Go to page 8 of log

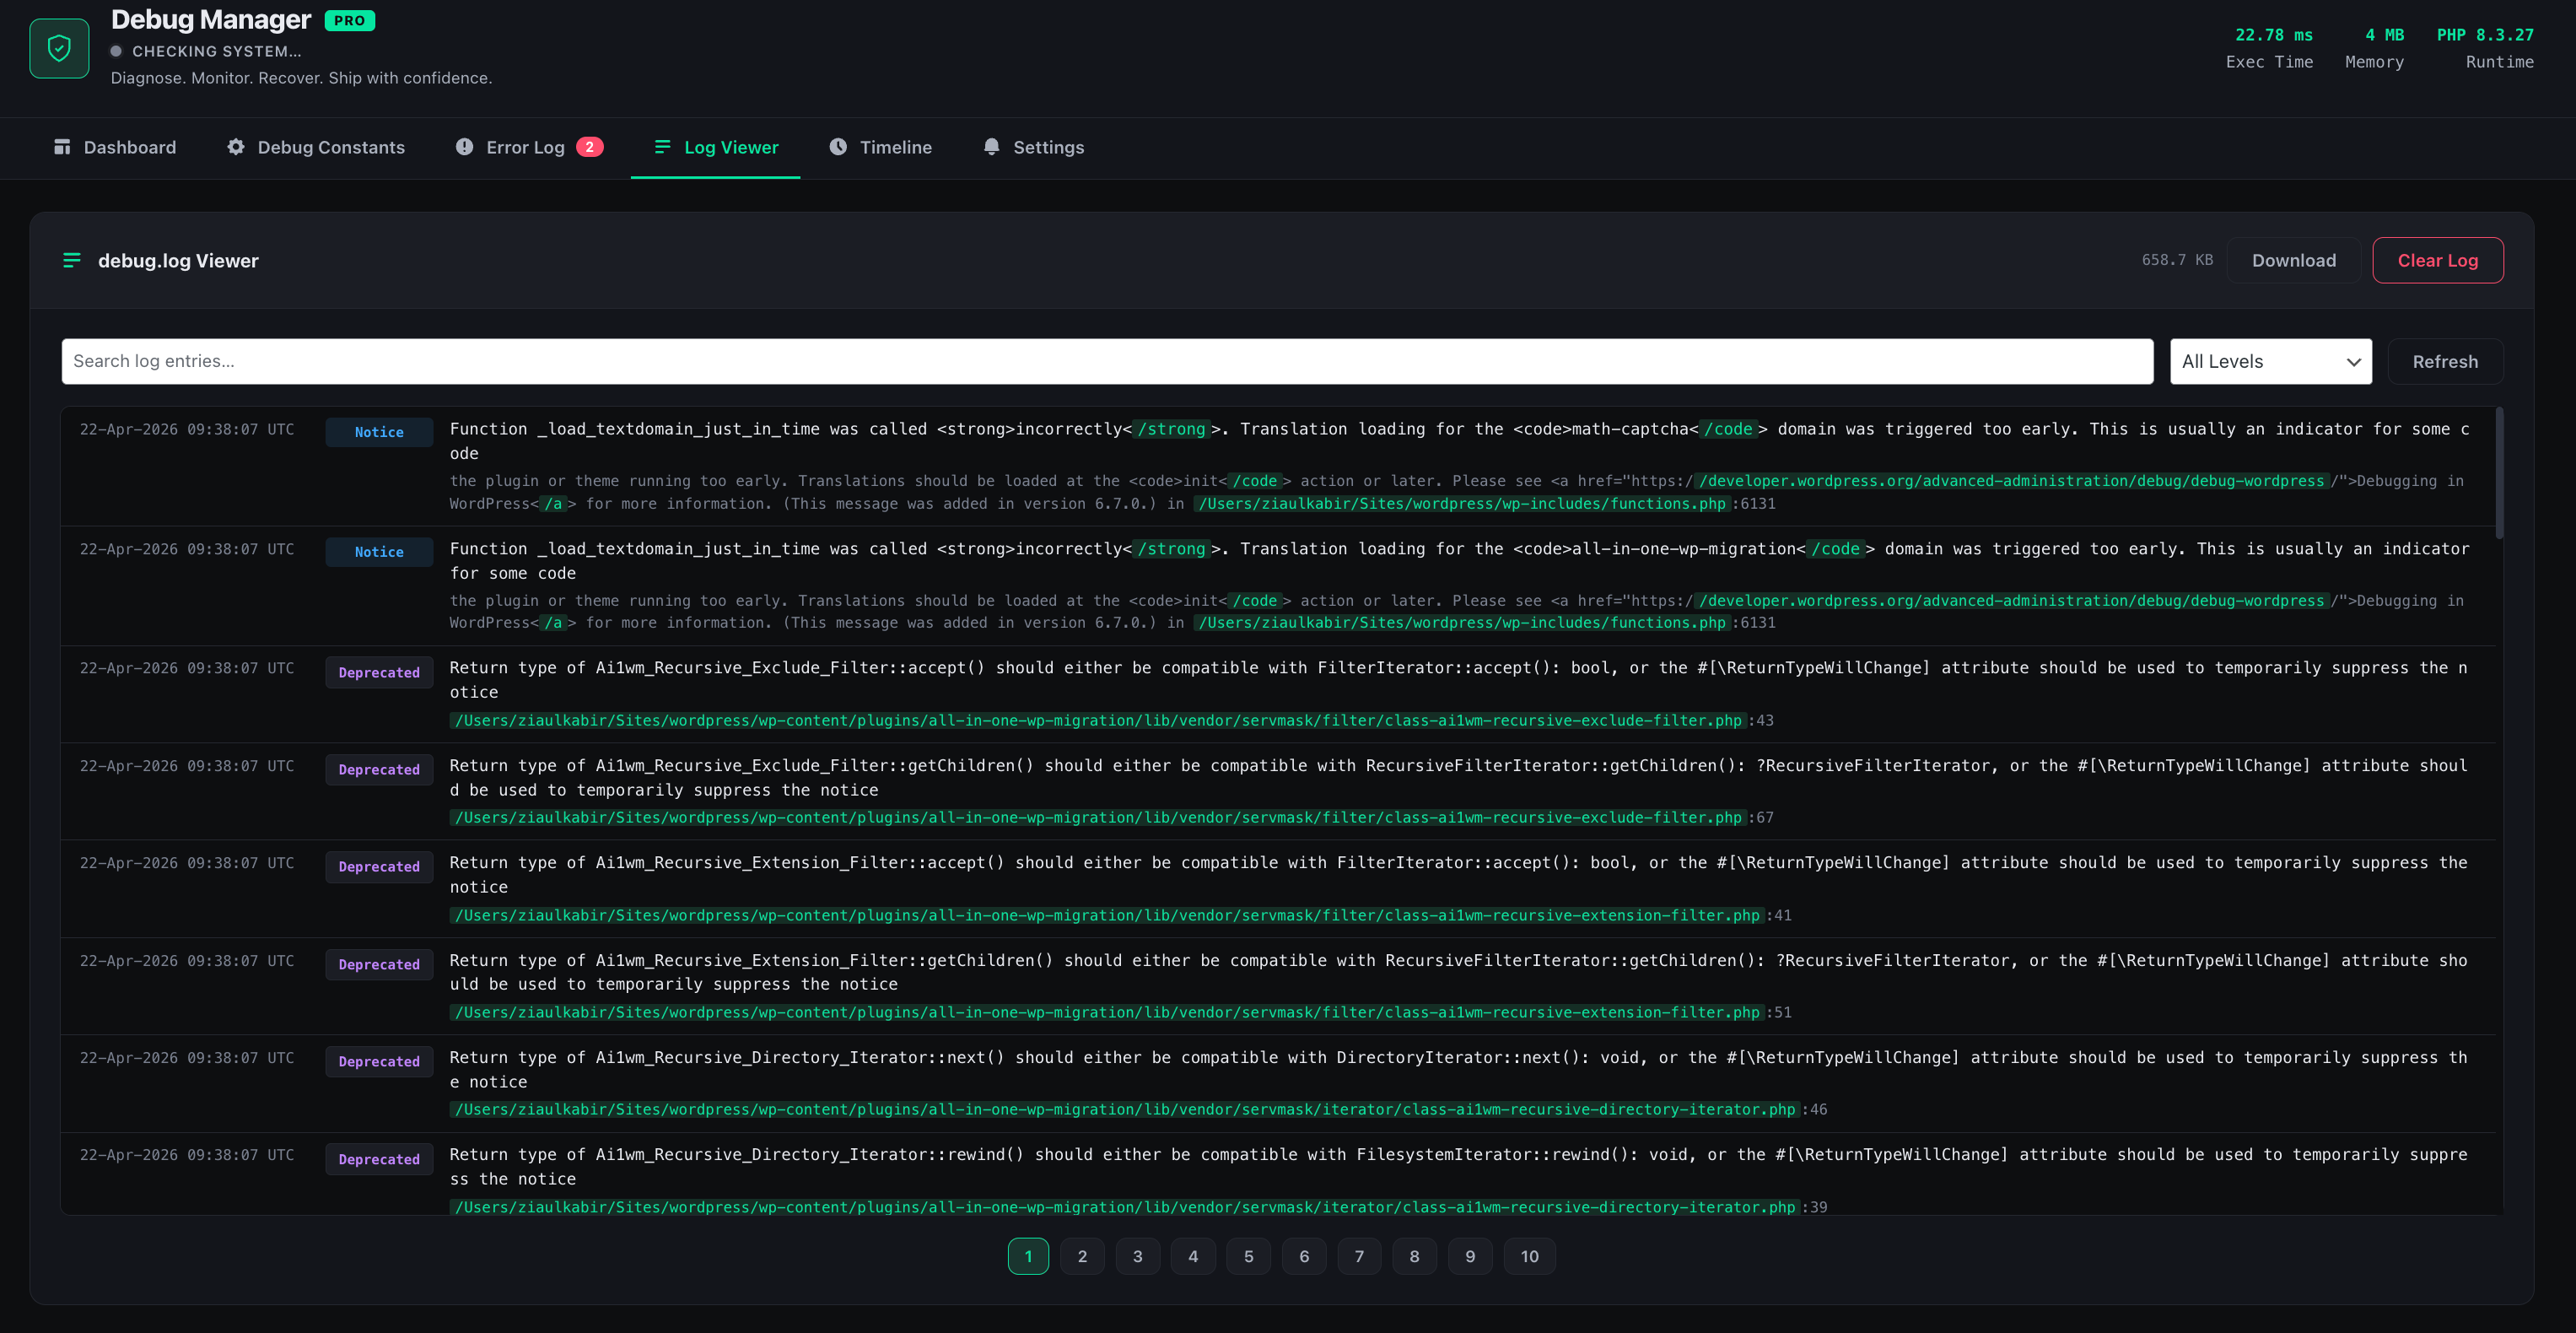[x=1414, y=1256]
